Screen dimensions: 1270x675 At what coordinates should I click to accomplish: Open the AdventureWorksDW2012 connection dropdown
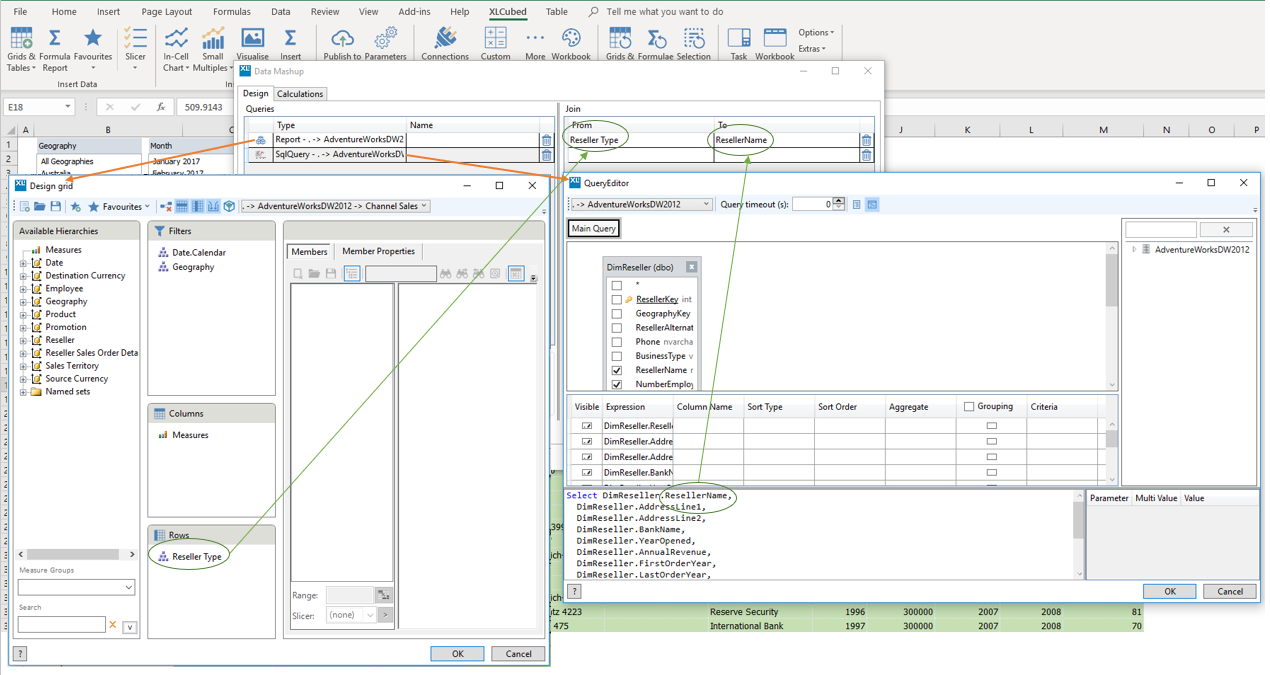coord(641,205)
